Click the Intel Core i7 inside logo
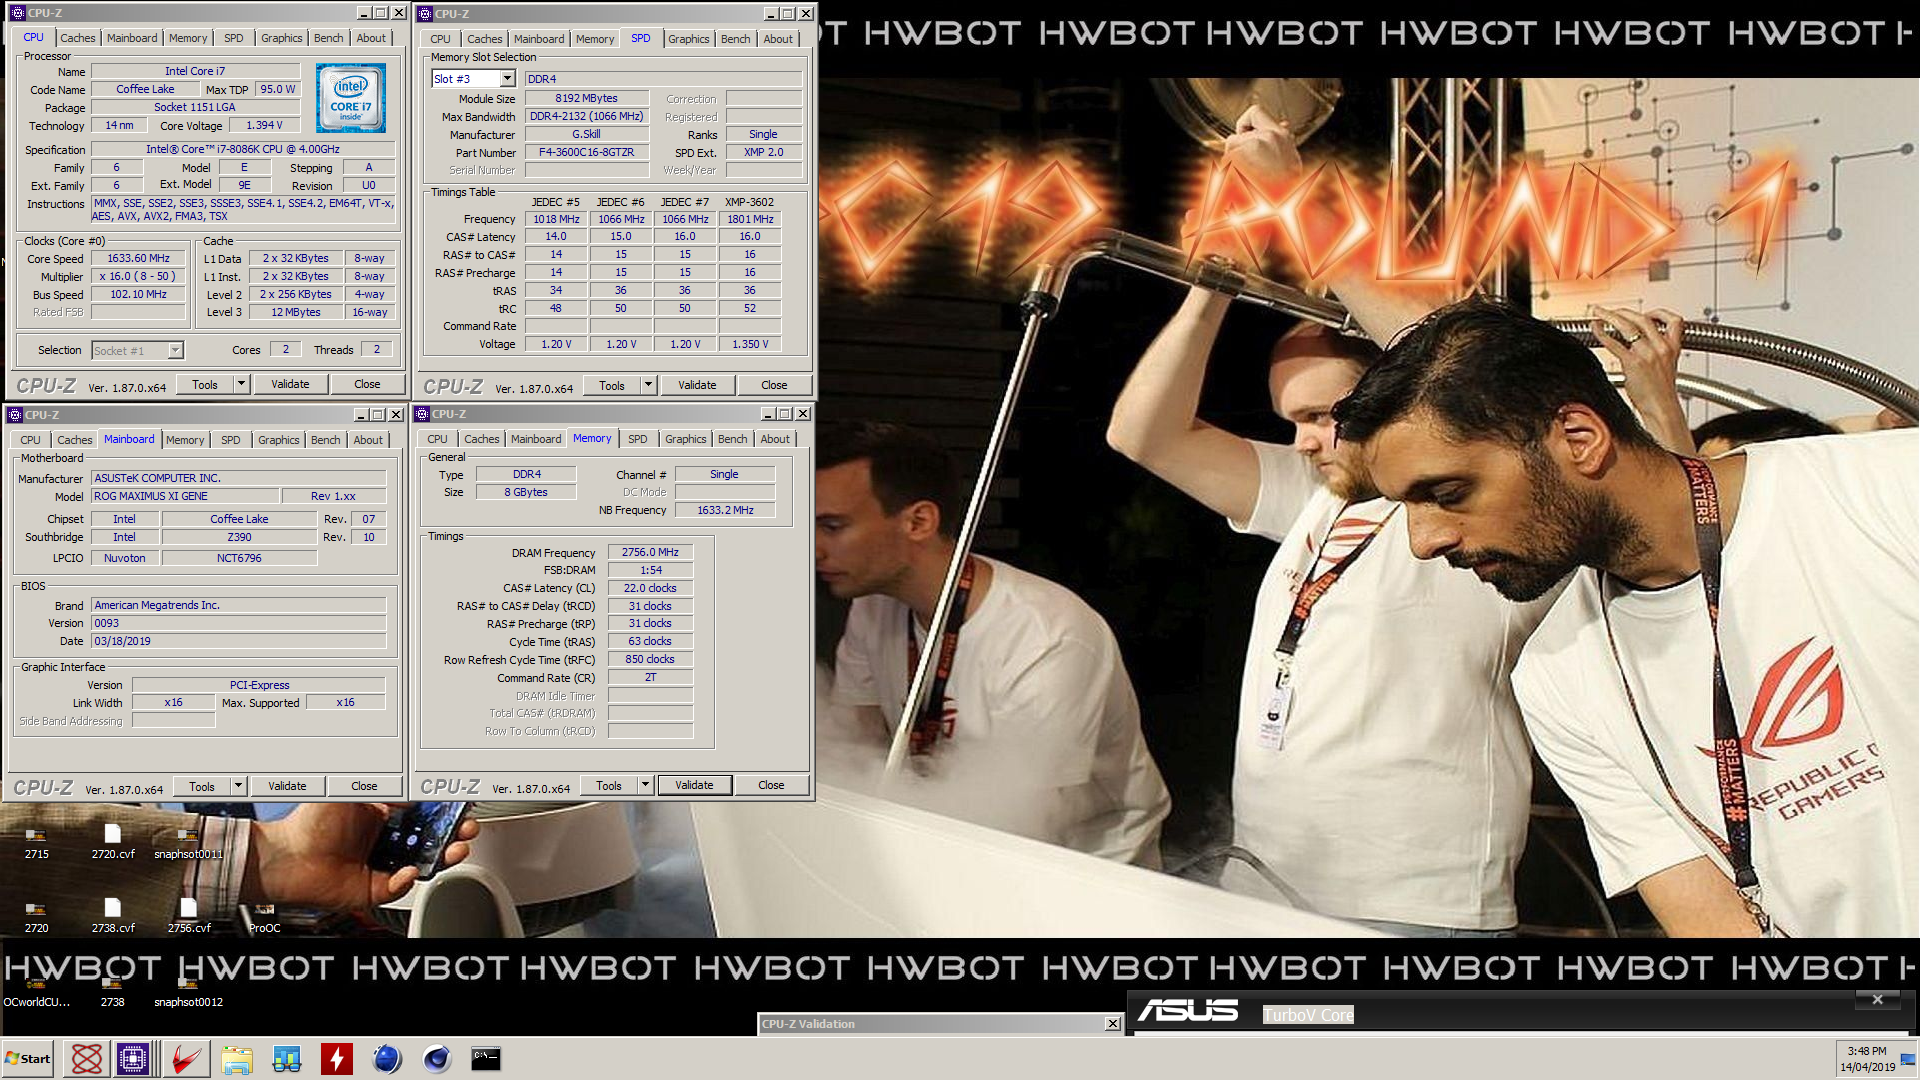This screenshot has width=1920, height=1080. pos(351,98)
